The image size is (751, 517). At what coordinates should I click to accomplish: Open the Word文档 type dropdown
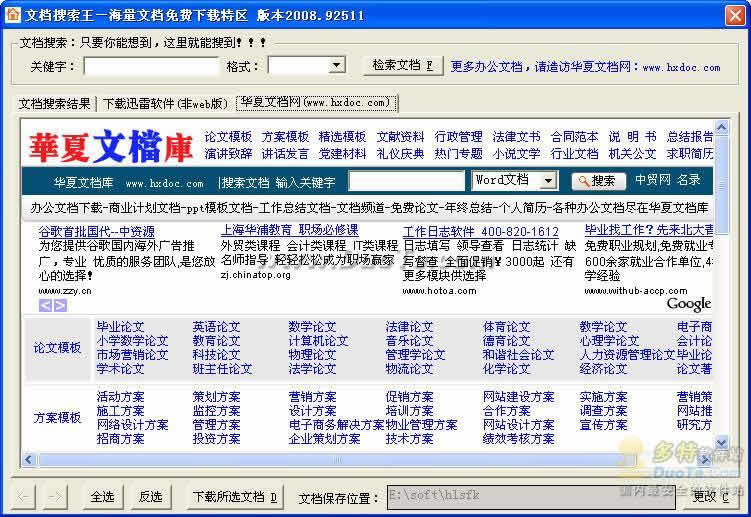pos(548,181)
